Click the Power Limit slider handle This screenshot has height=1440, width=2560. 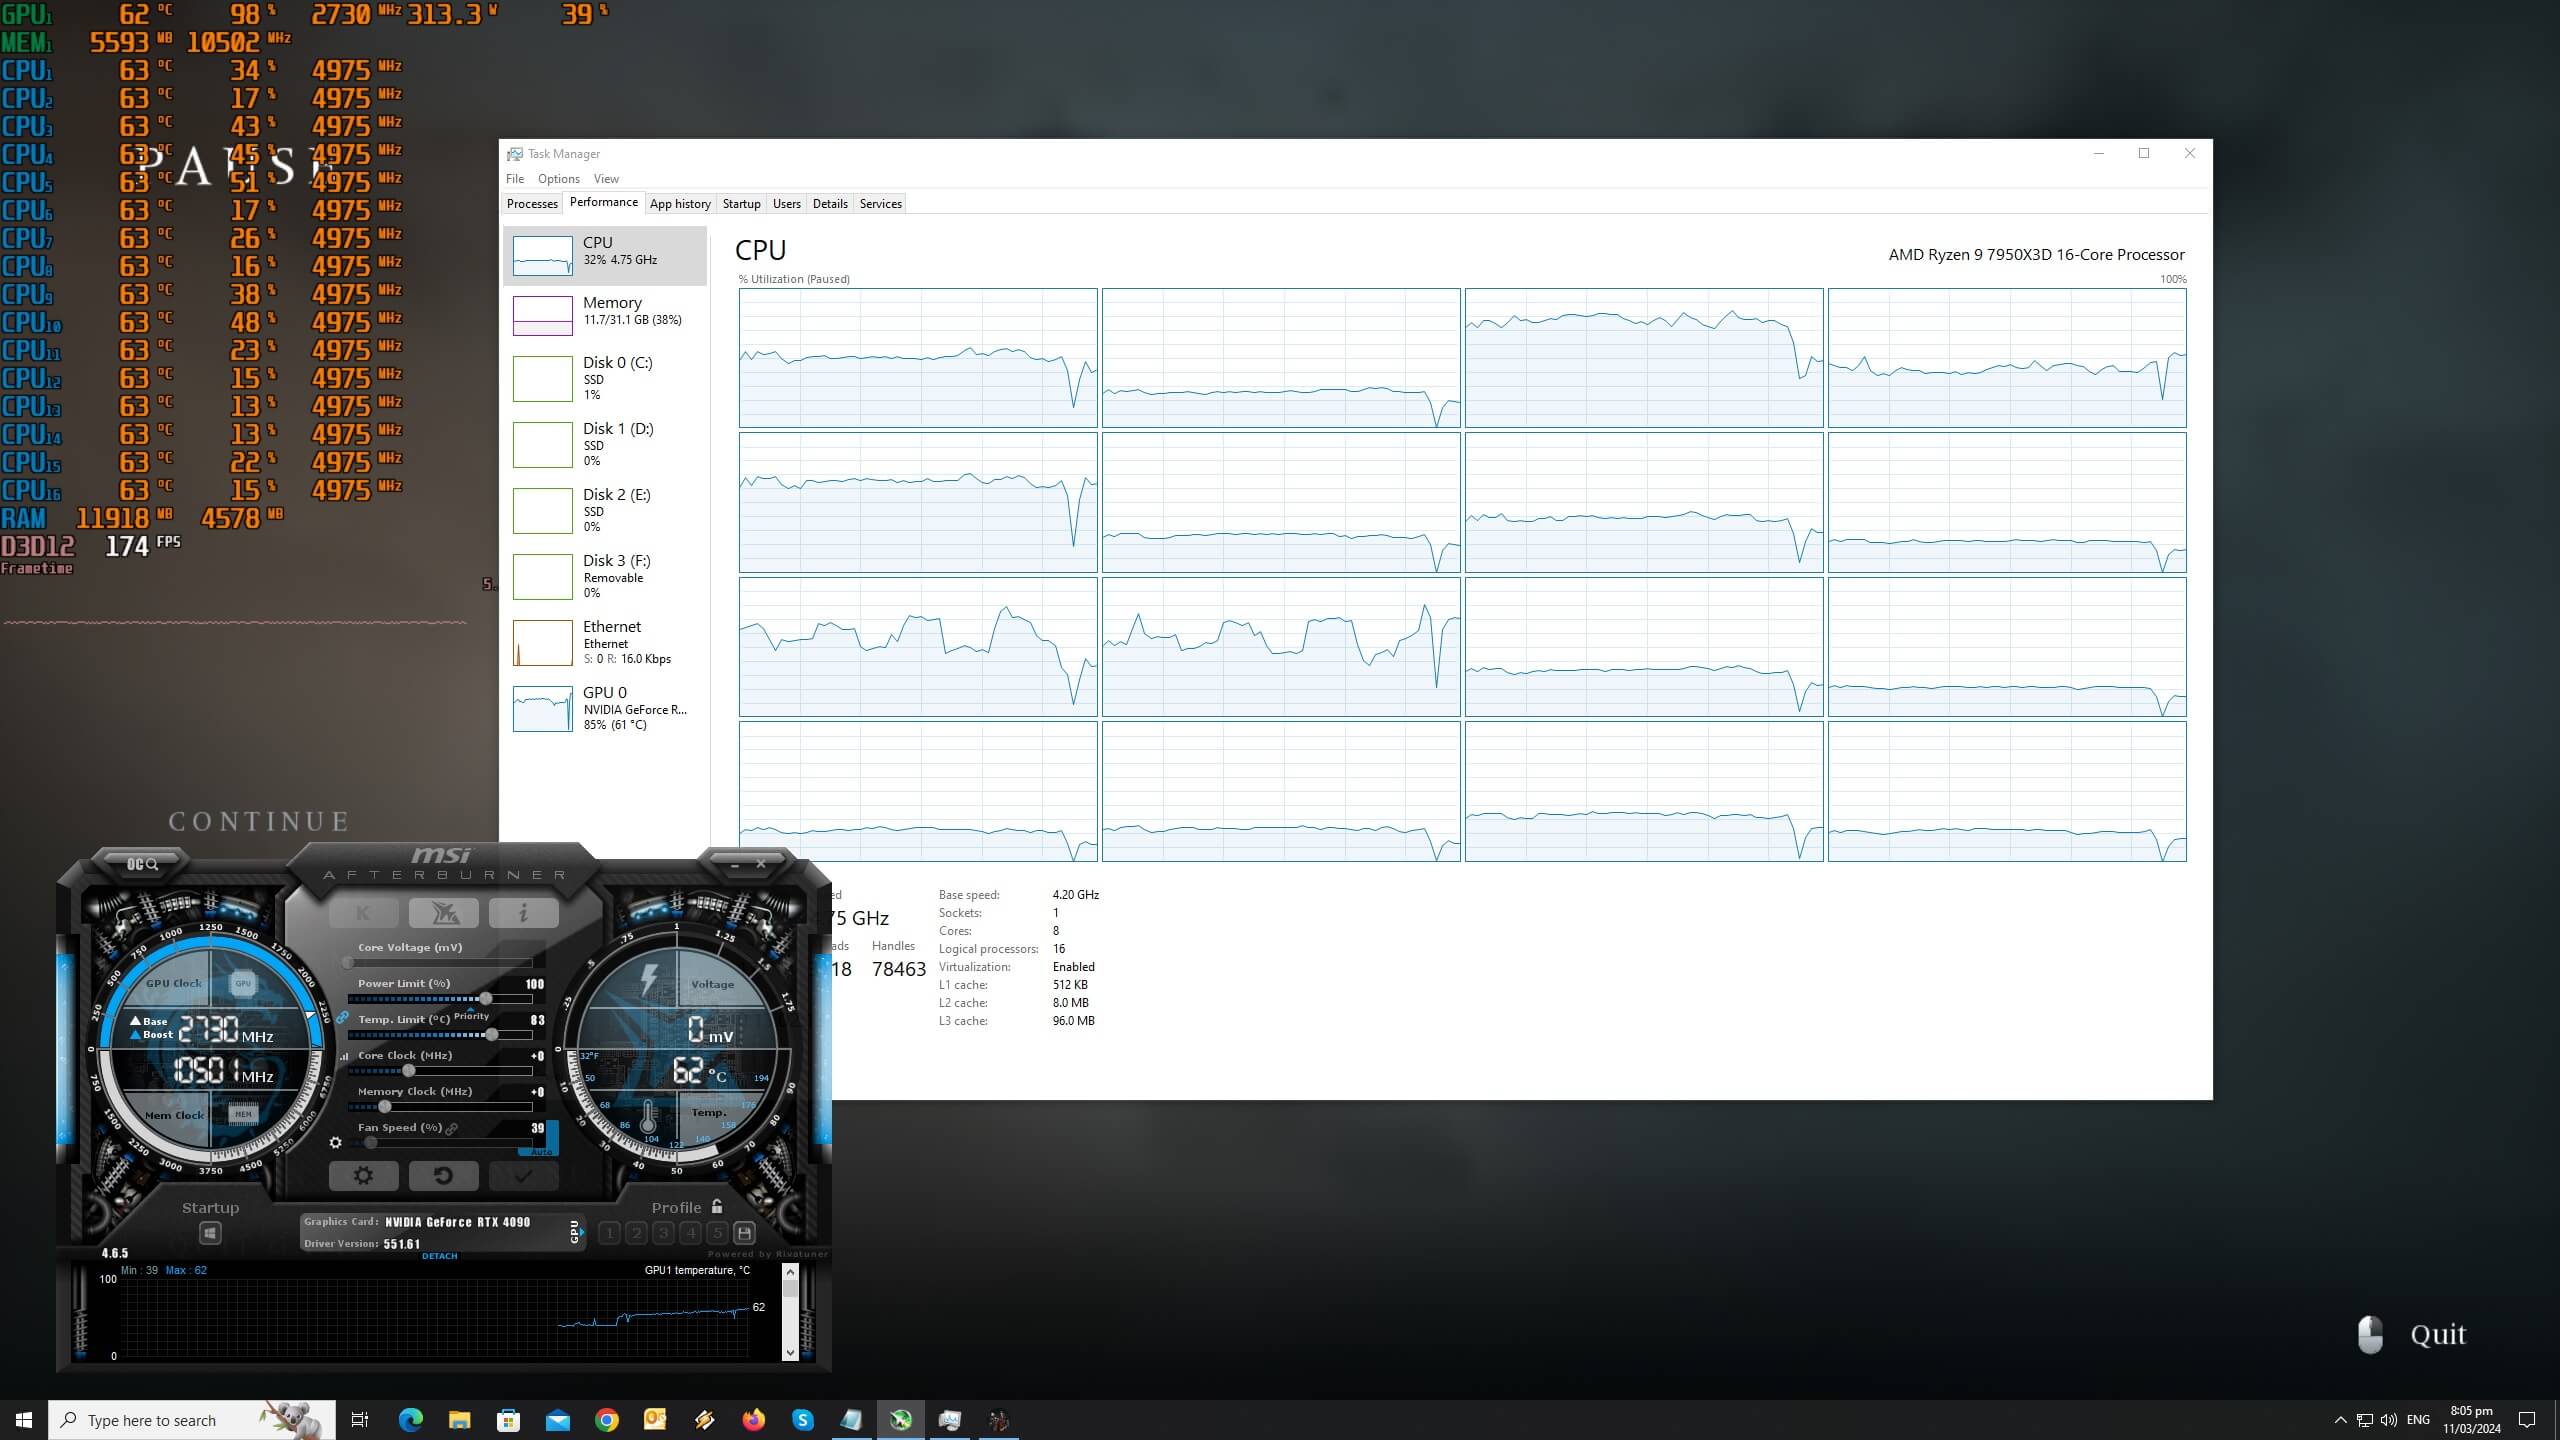point(486,999)
